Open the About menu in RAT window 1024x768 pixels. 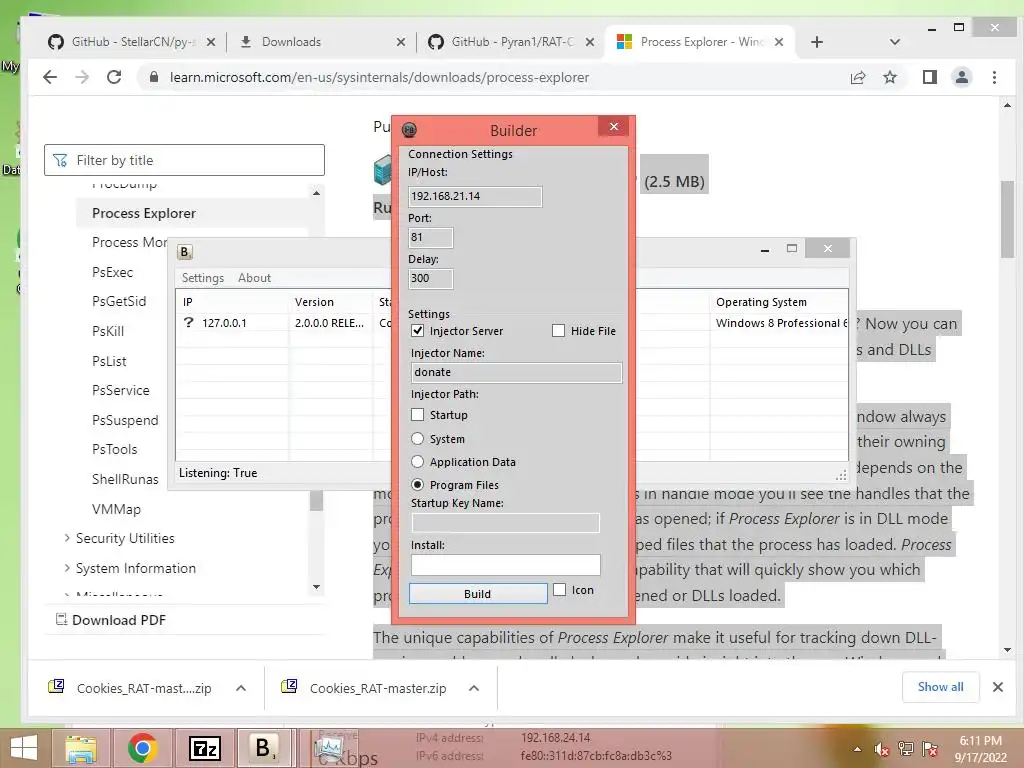(254, 278)
